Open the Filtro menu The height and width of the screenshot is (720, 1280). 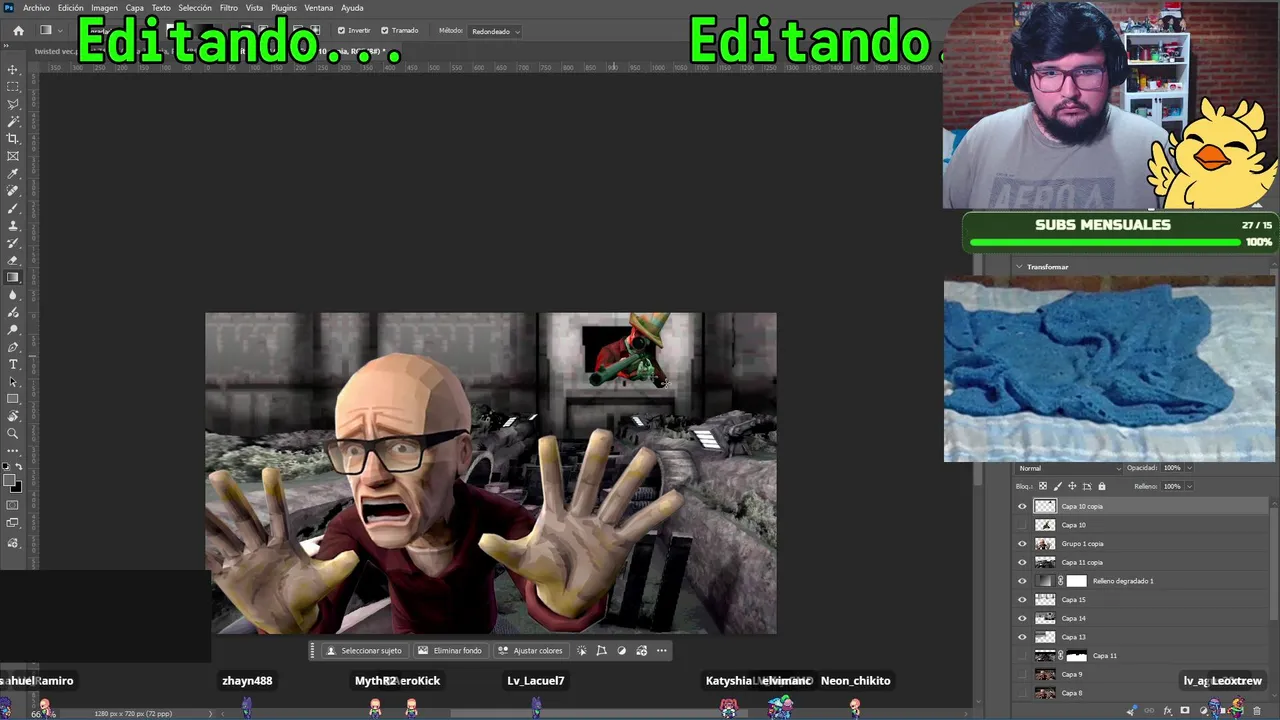229,8
